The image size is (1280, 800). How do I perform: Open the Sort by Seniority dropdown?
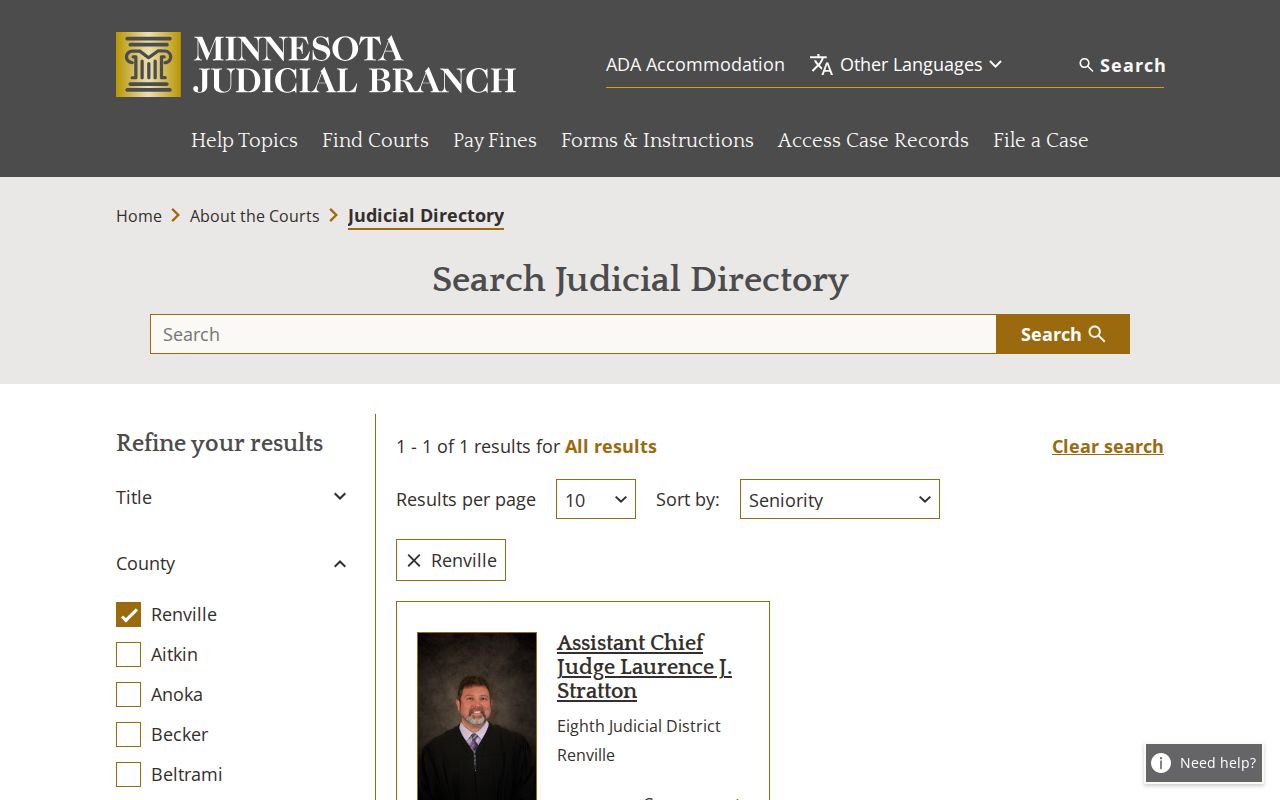click(x=840, y=499)
